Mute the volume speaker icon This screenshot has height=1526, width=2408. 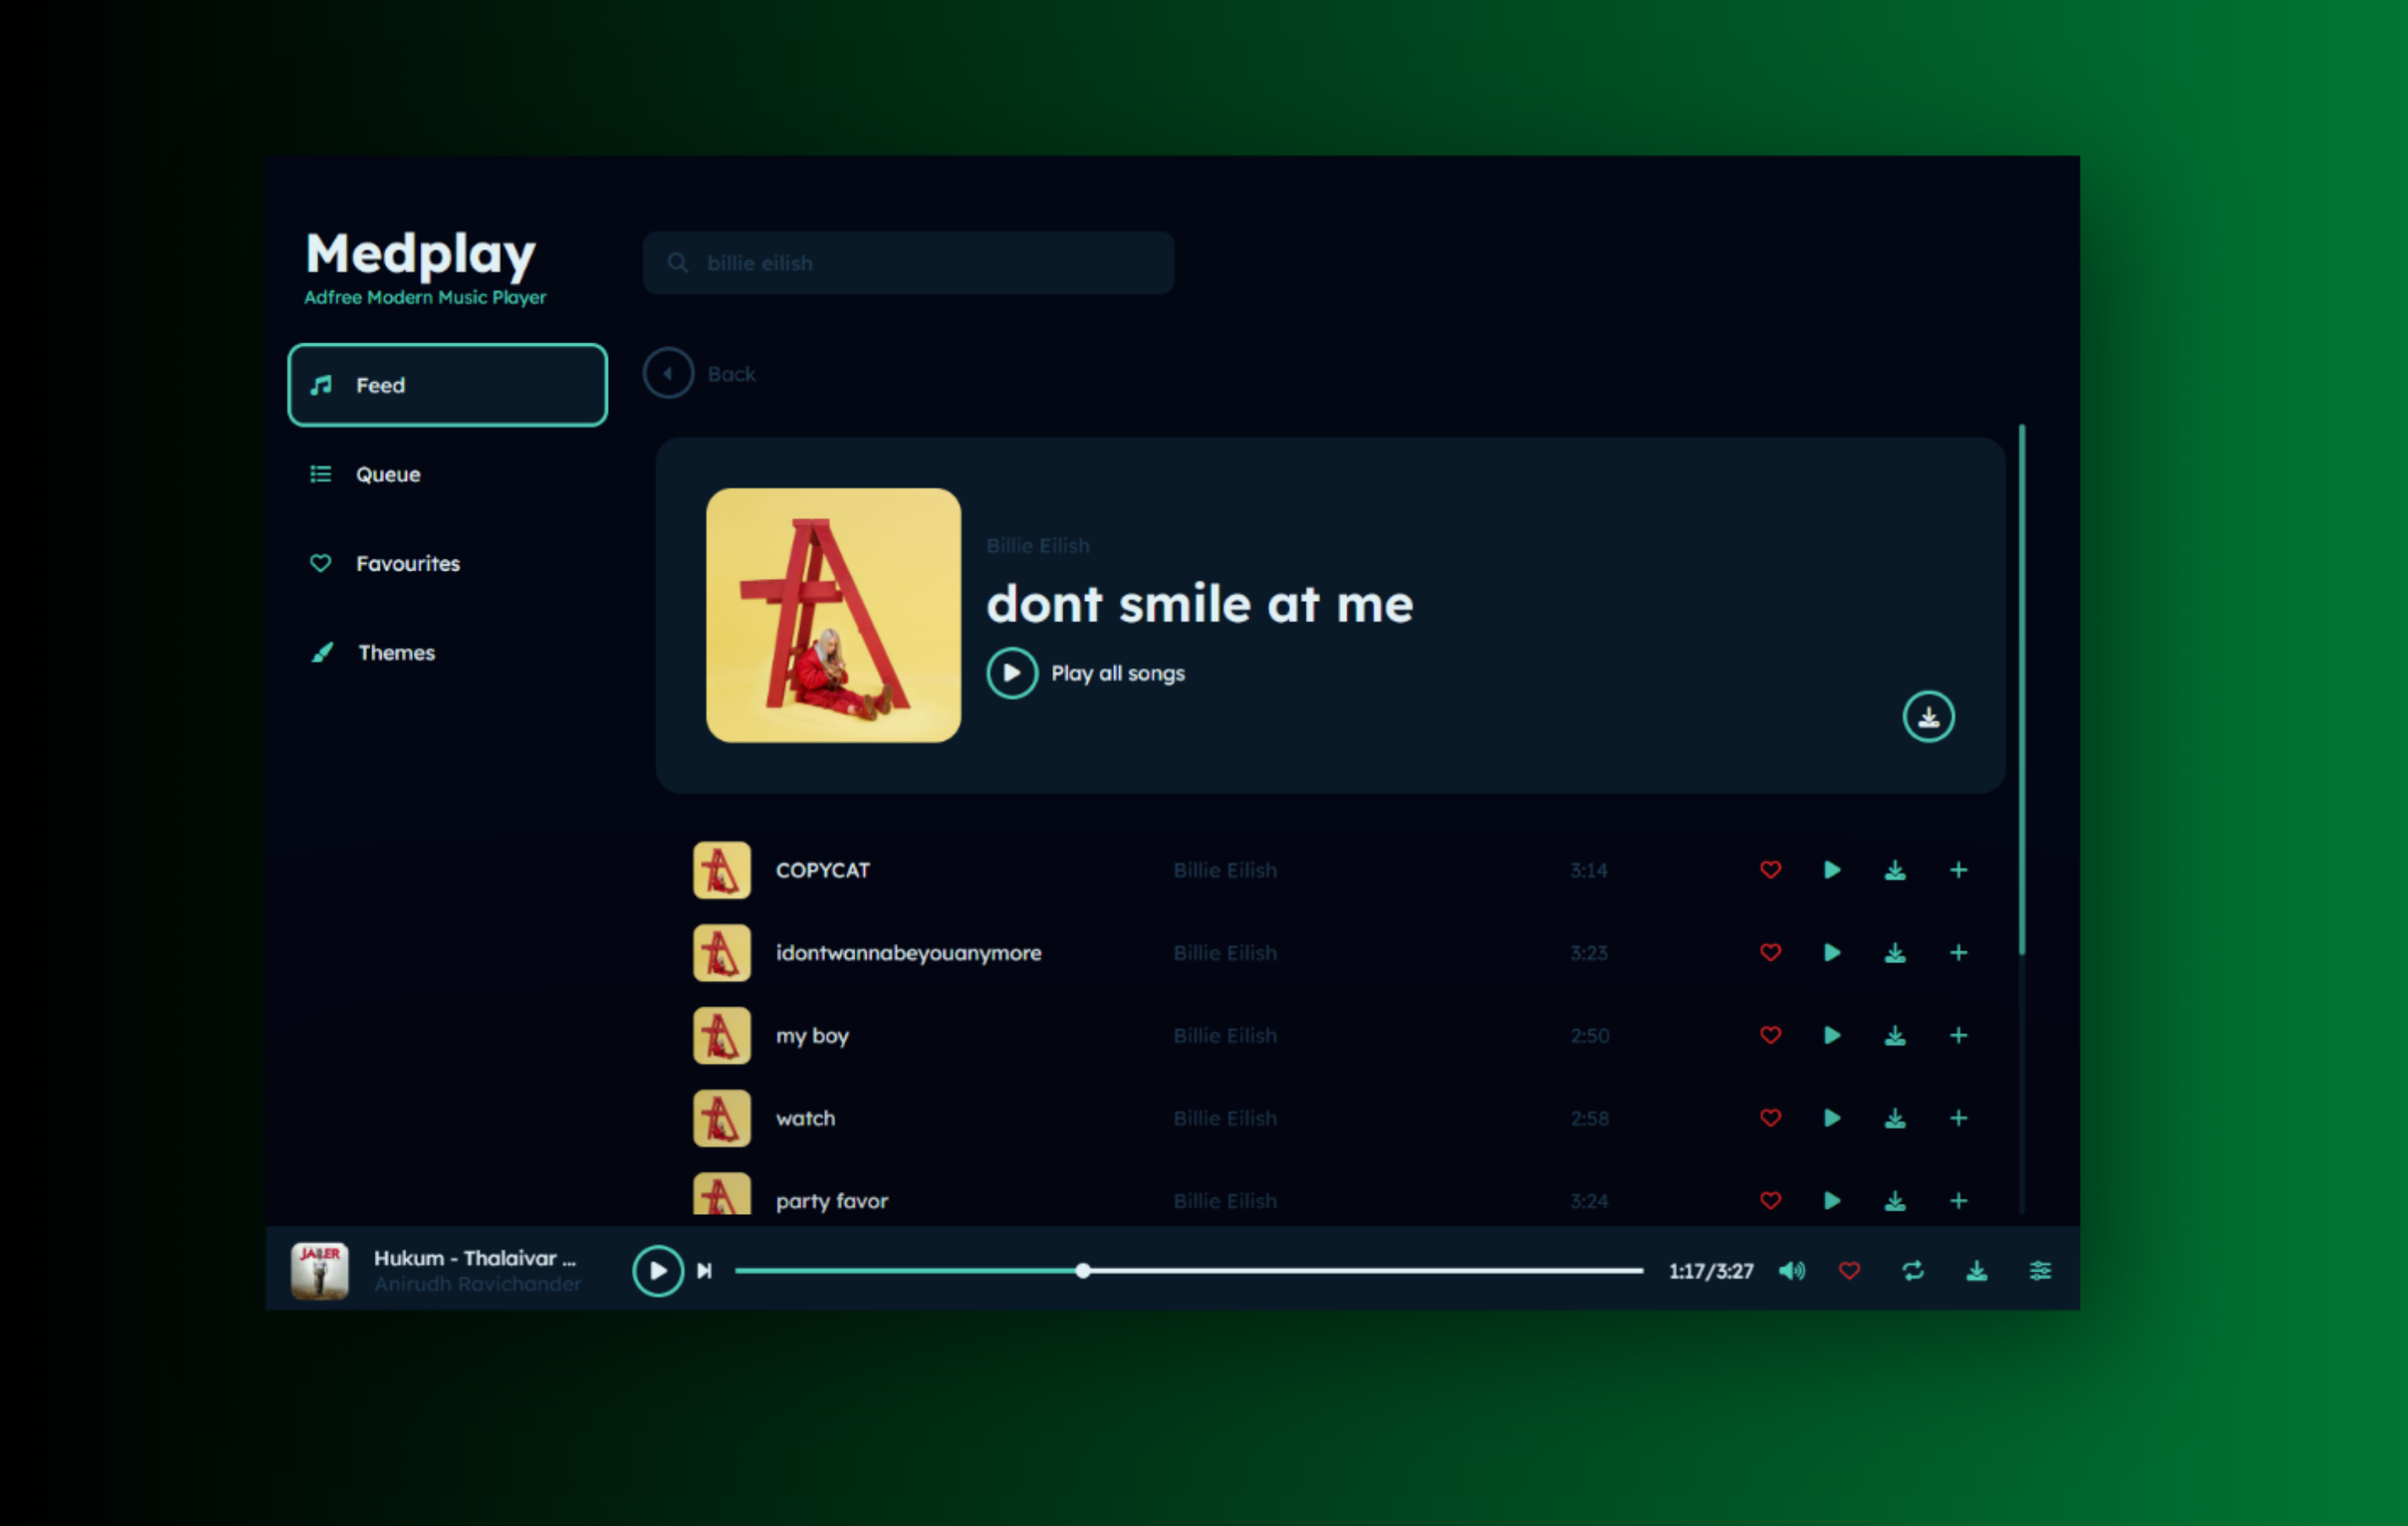click(1791, 1271)
